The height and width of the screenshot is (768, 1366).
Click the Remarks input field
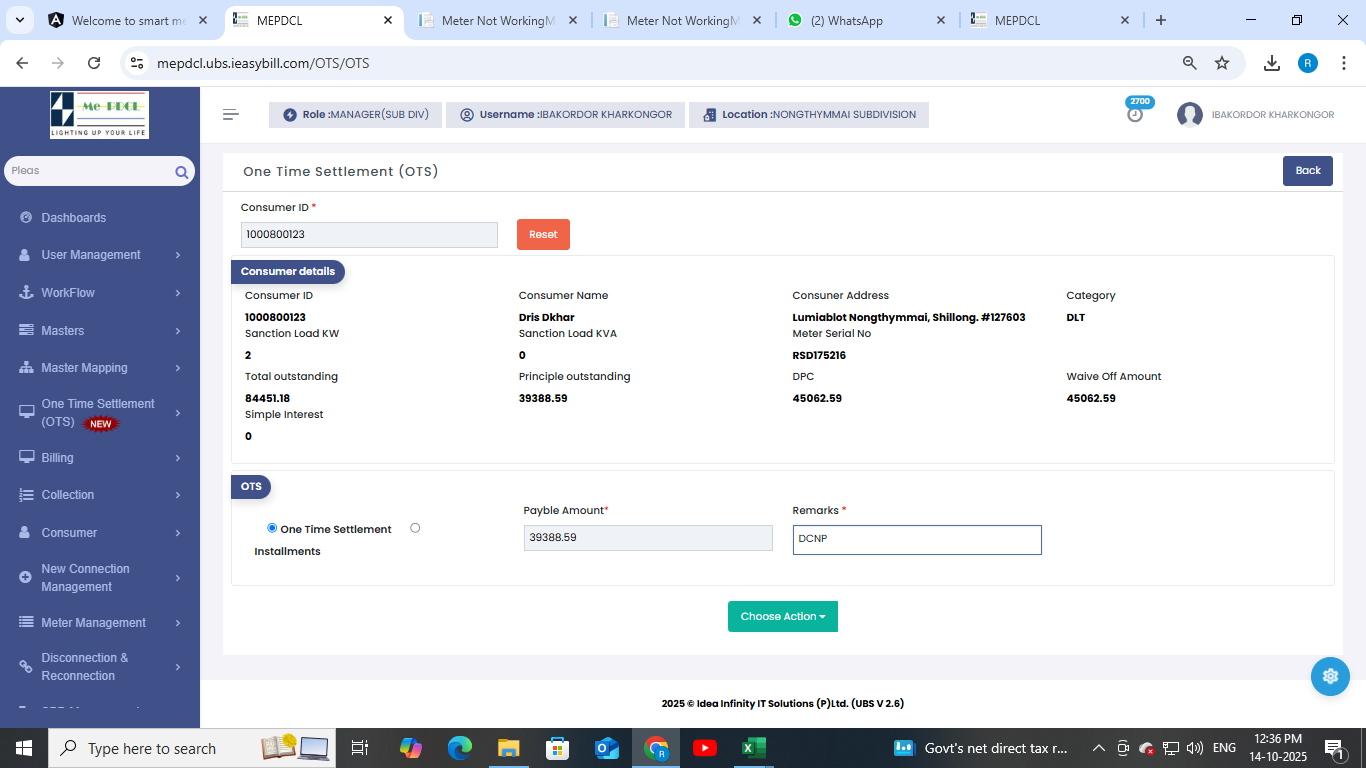(917, 540)
